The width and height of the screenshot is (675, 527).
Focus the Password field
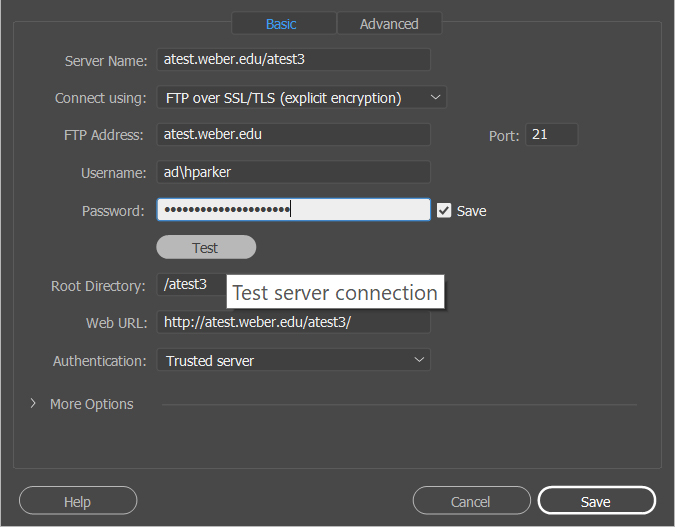click(293, 210)
